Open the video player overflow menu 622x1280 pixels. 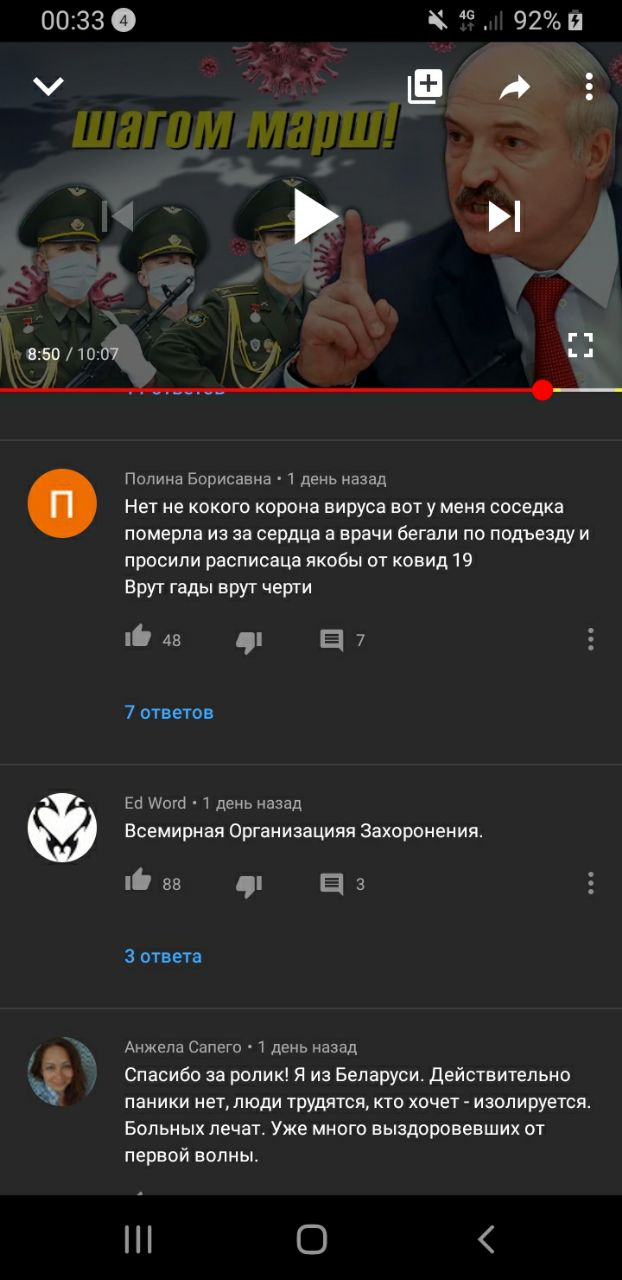(589, 87)
